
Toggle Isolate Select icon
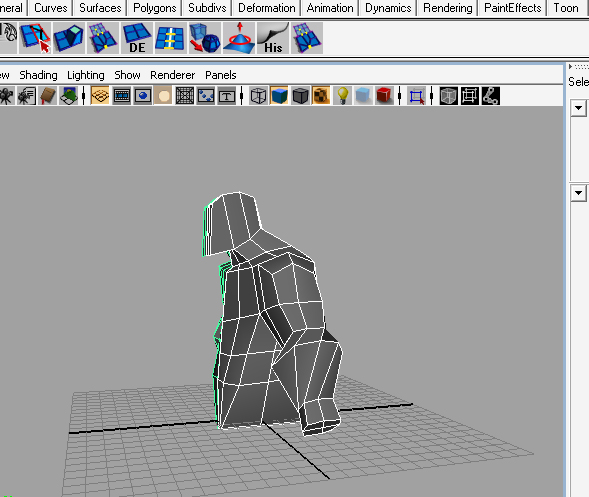tap(416, 95)
